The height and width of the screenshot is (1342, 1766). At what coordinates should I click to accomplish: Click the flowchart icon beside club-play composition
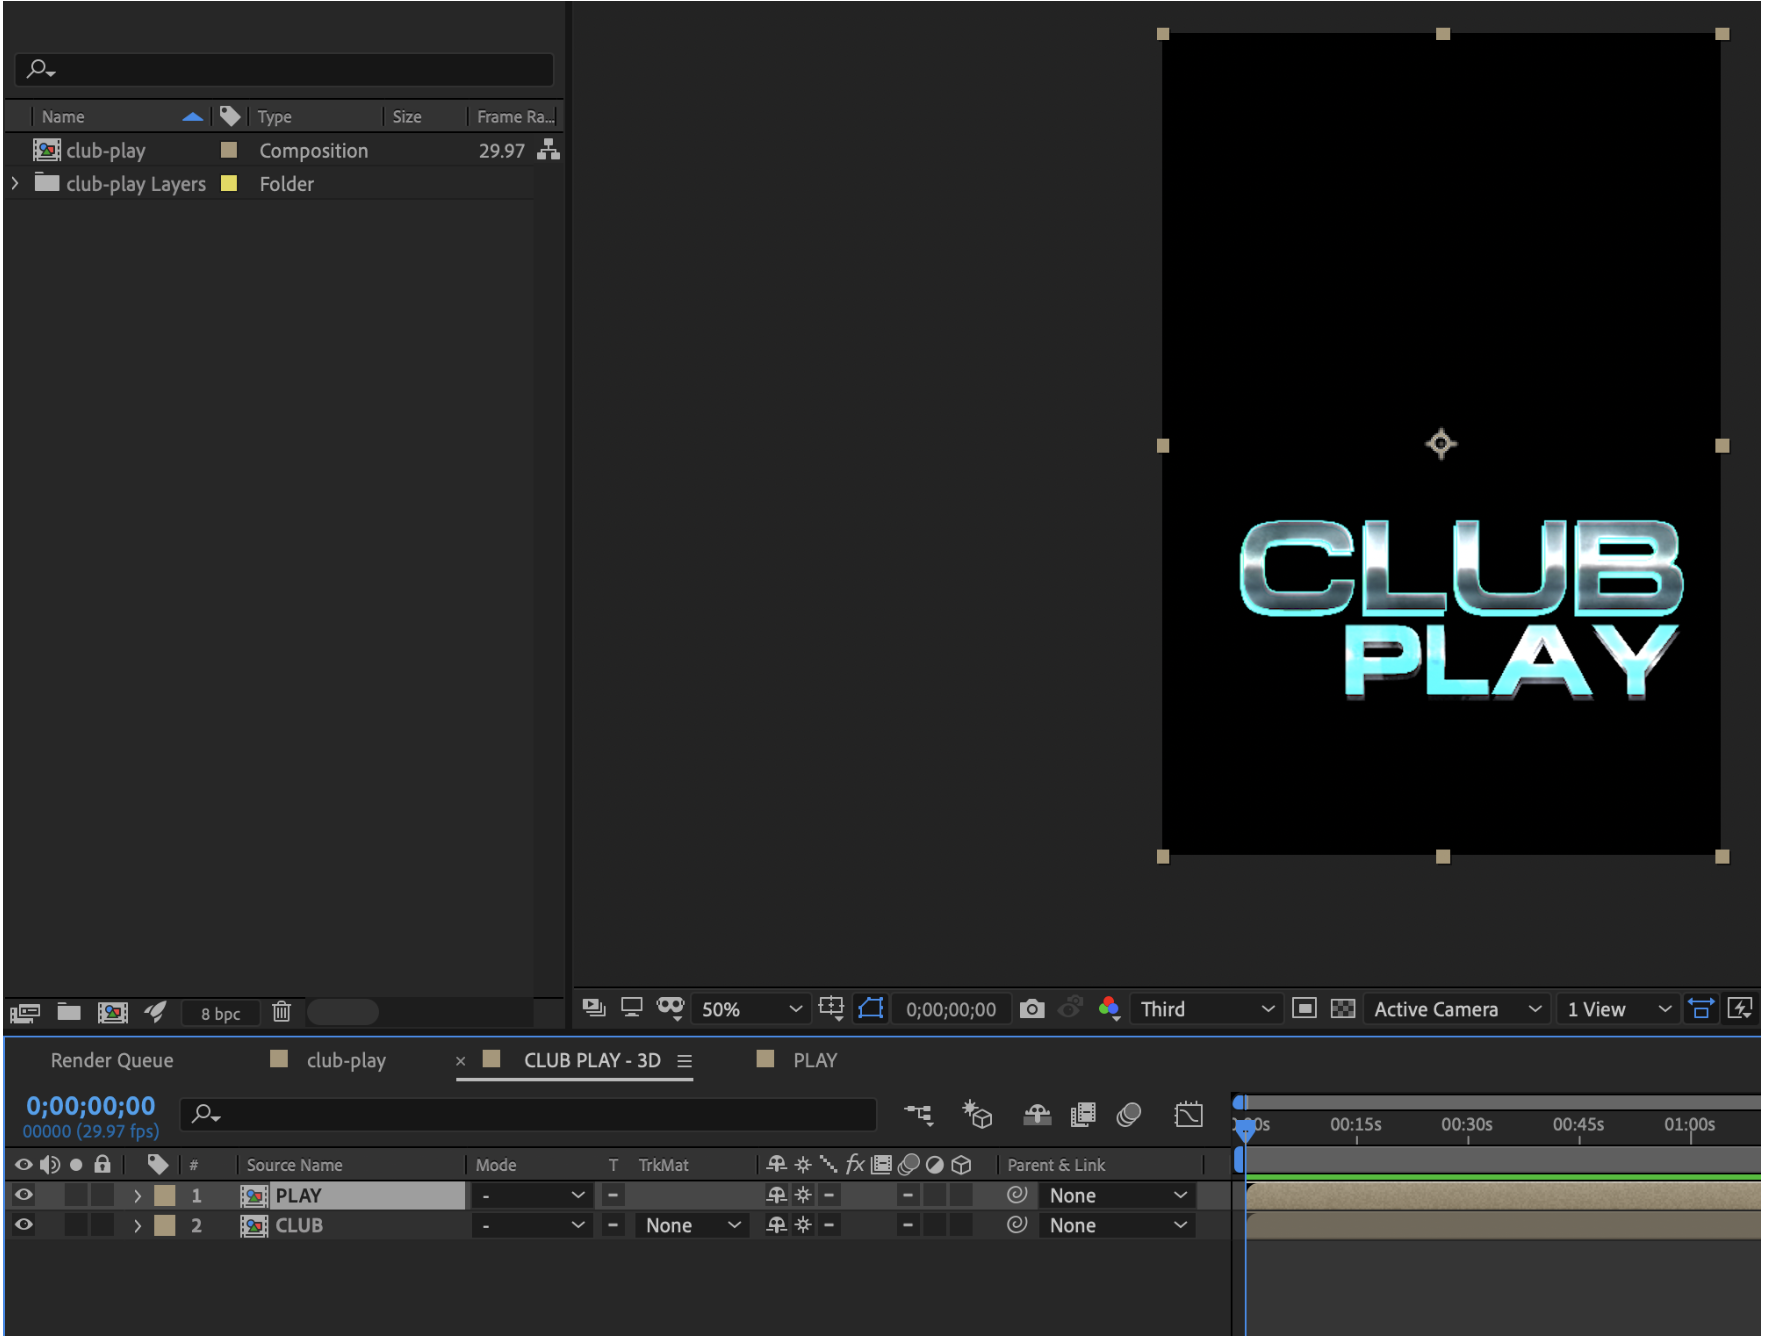click(548, 150)
